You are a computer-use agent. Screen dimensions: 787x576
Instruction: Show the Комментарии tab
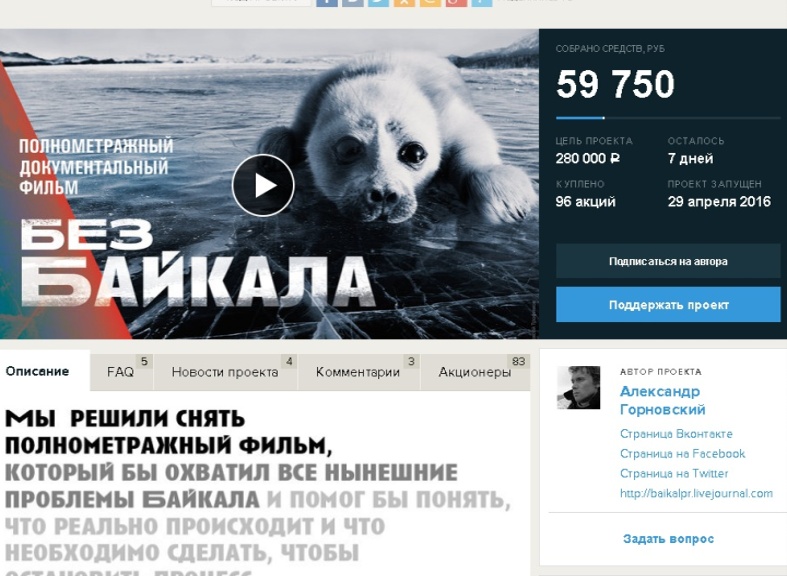coord(358,372)
